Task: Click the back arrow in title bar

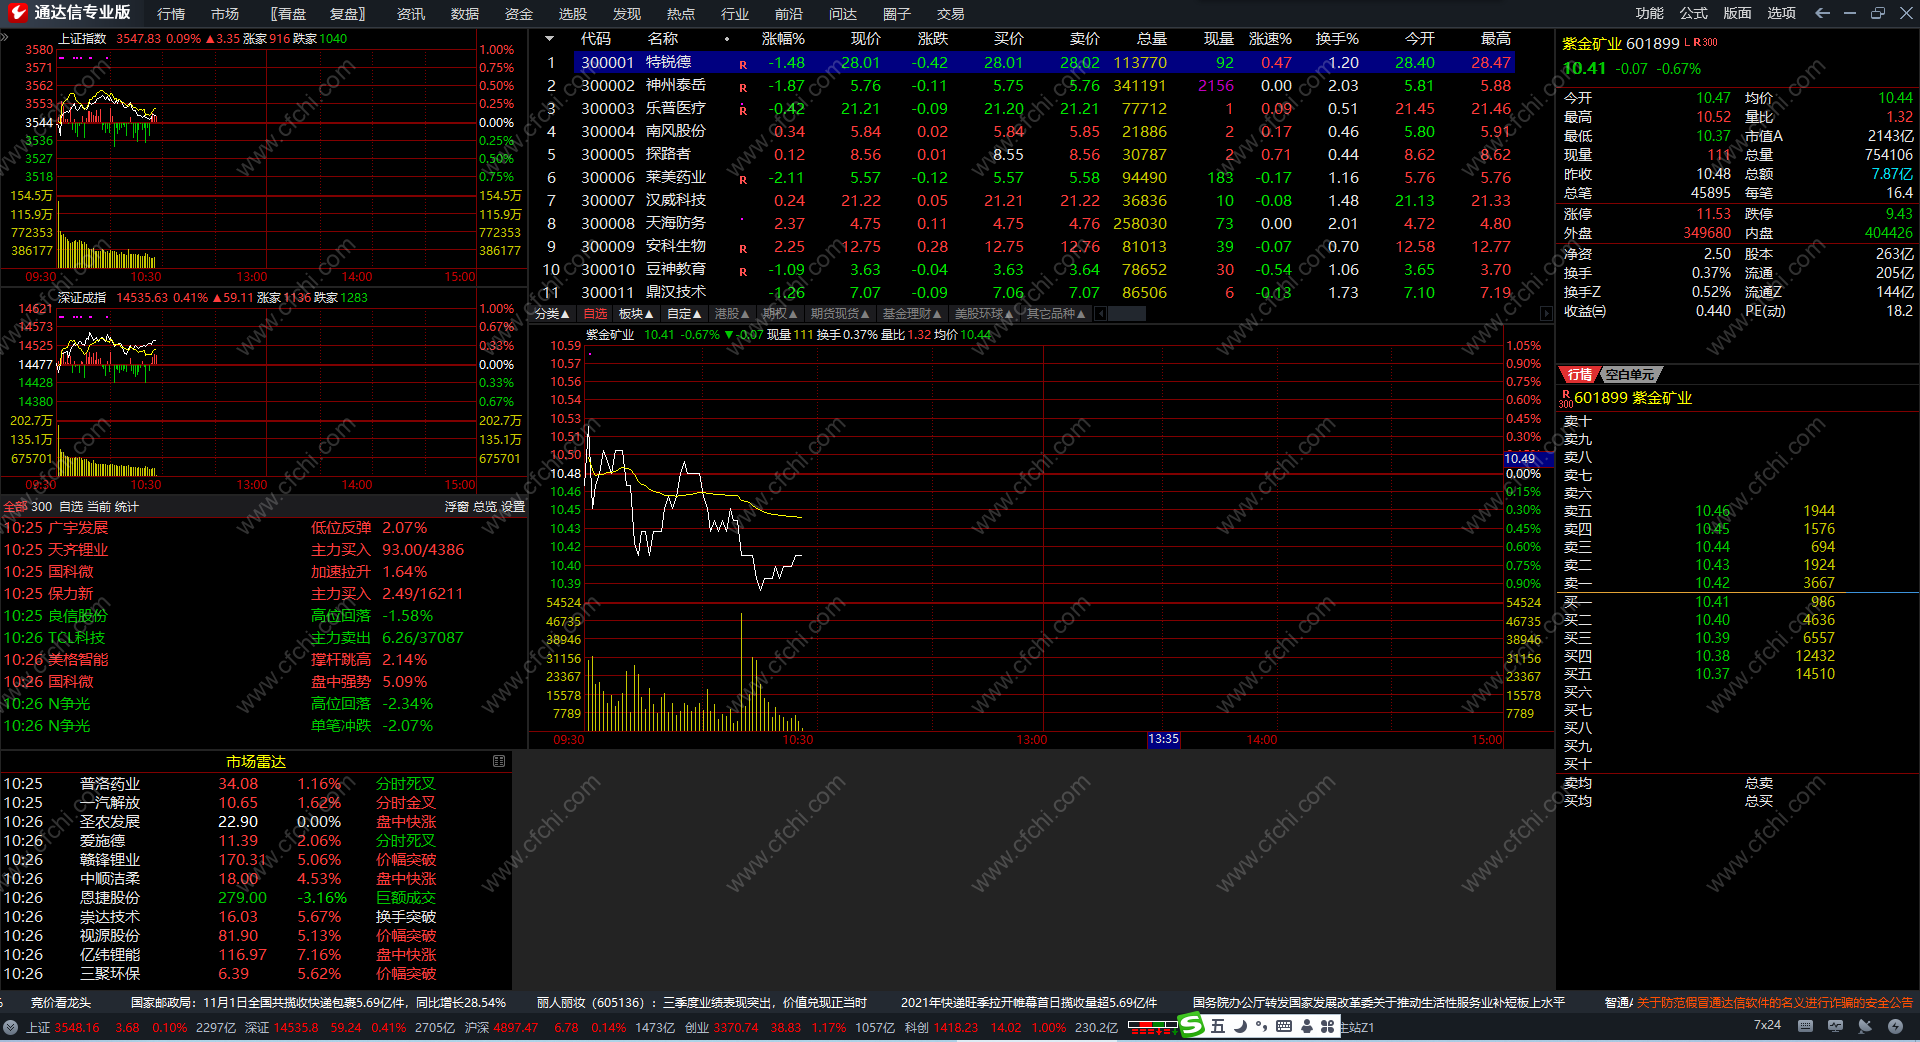Action: pos(1822,13)
